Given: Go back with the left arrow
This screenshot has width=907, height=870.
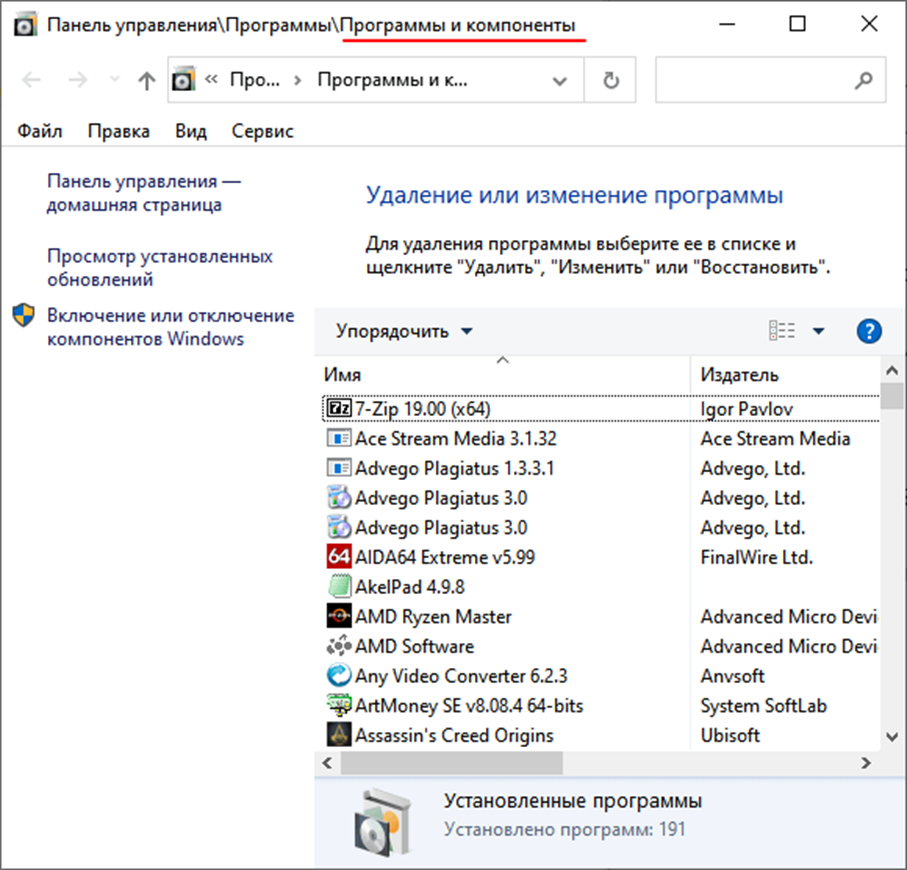Looking at the screenshot, I should tap(31, 80).
